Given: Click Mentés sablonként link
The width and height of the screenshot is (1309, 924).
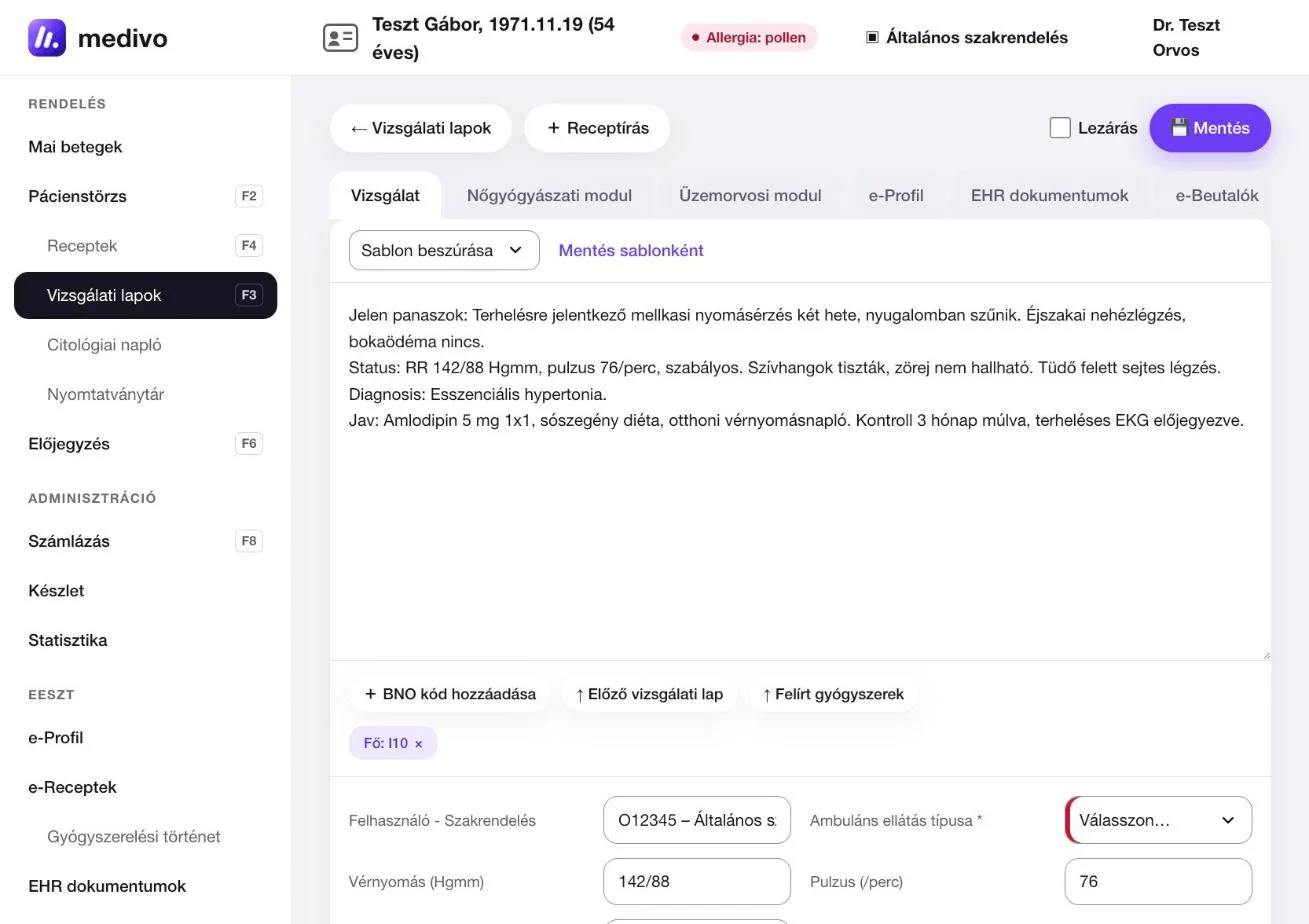Looking at the screenshot, I should [631, 250].
